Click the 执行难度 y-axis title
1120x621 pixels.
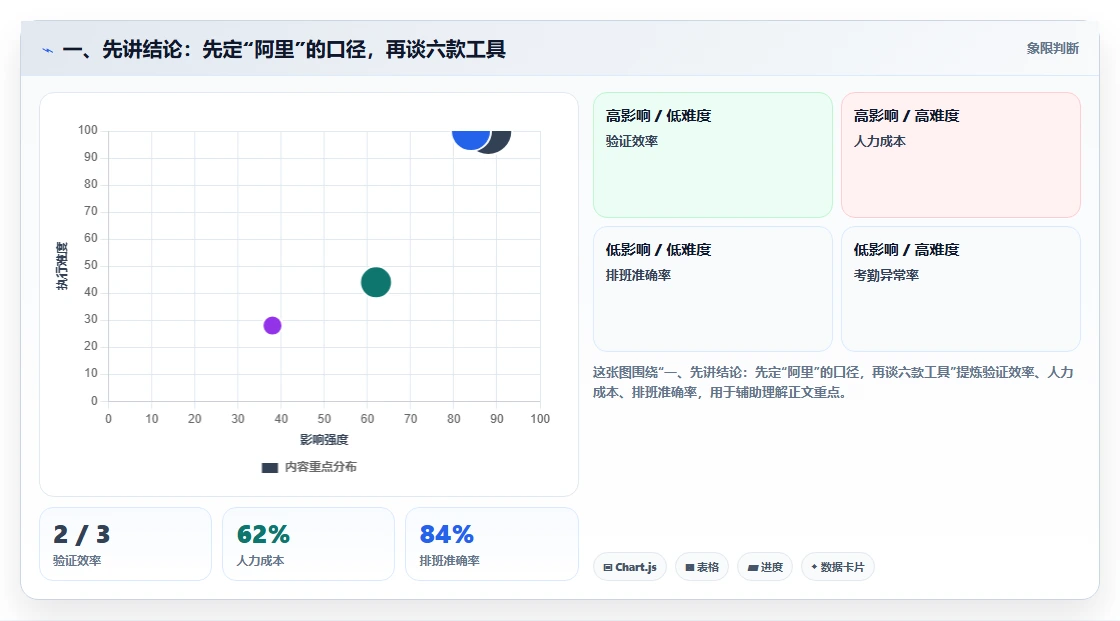pos(62,266)
